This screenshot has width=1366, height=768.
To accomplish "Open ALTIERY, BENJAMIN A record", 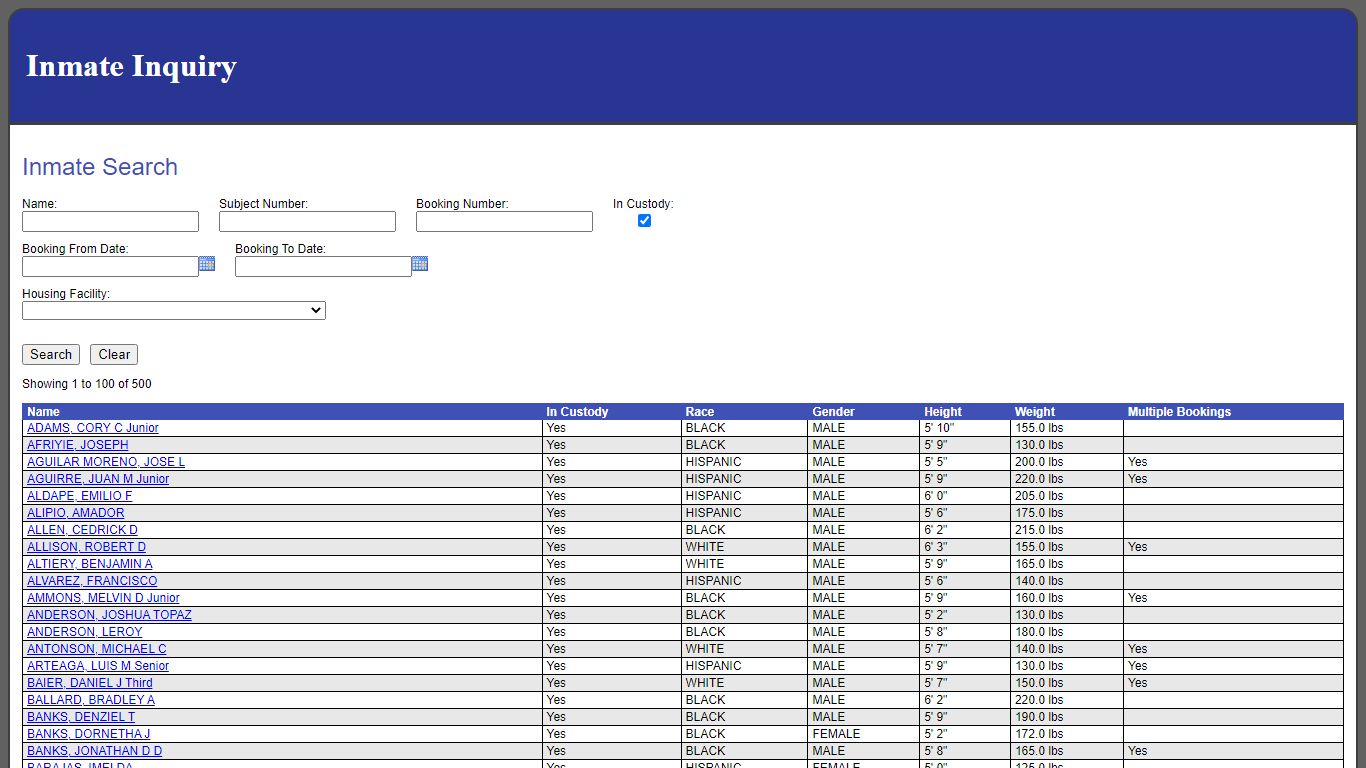I will [90, 564].
